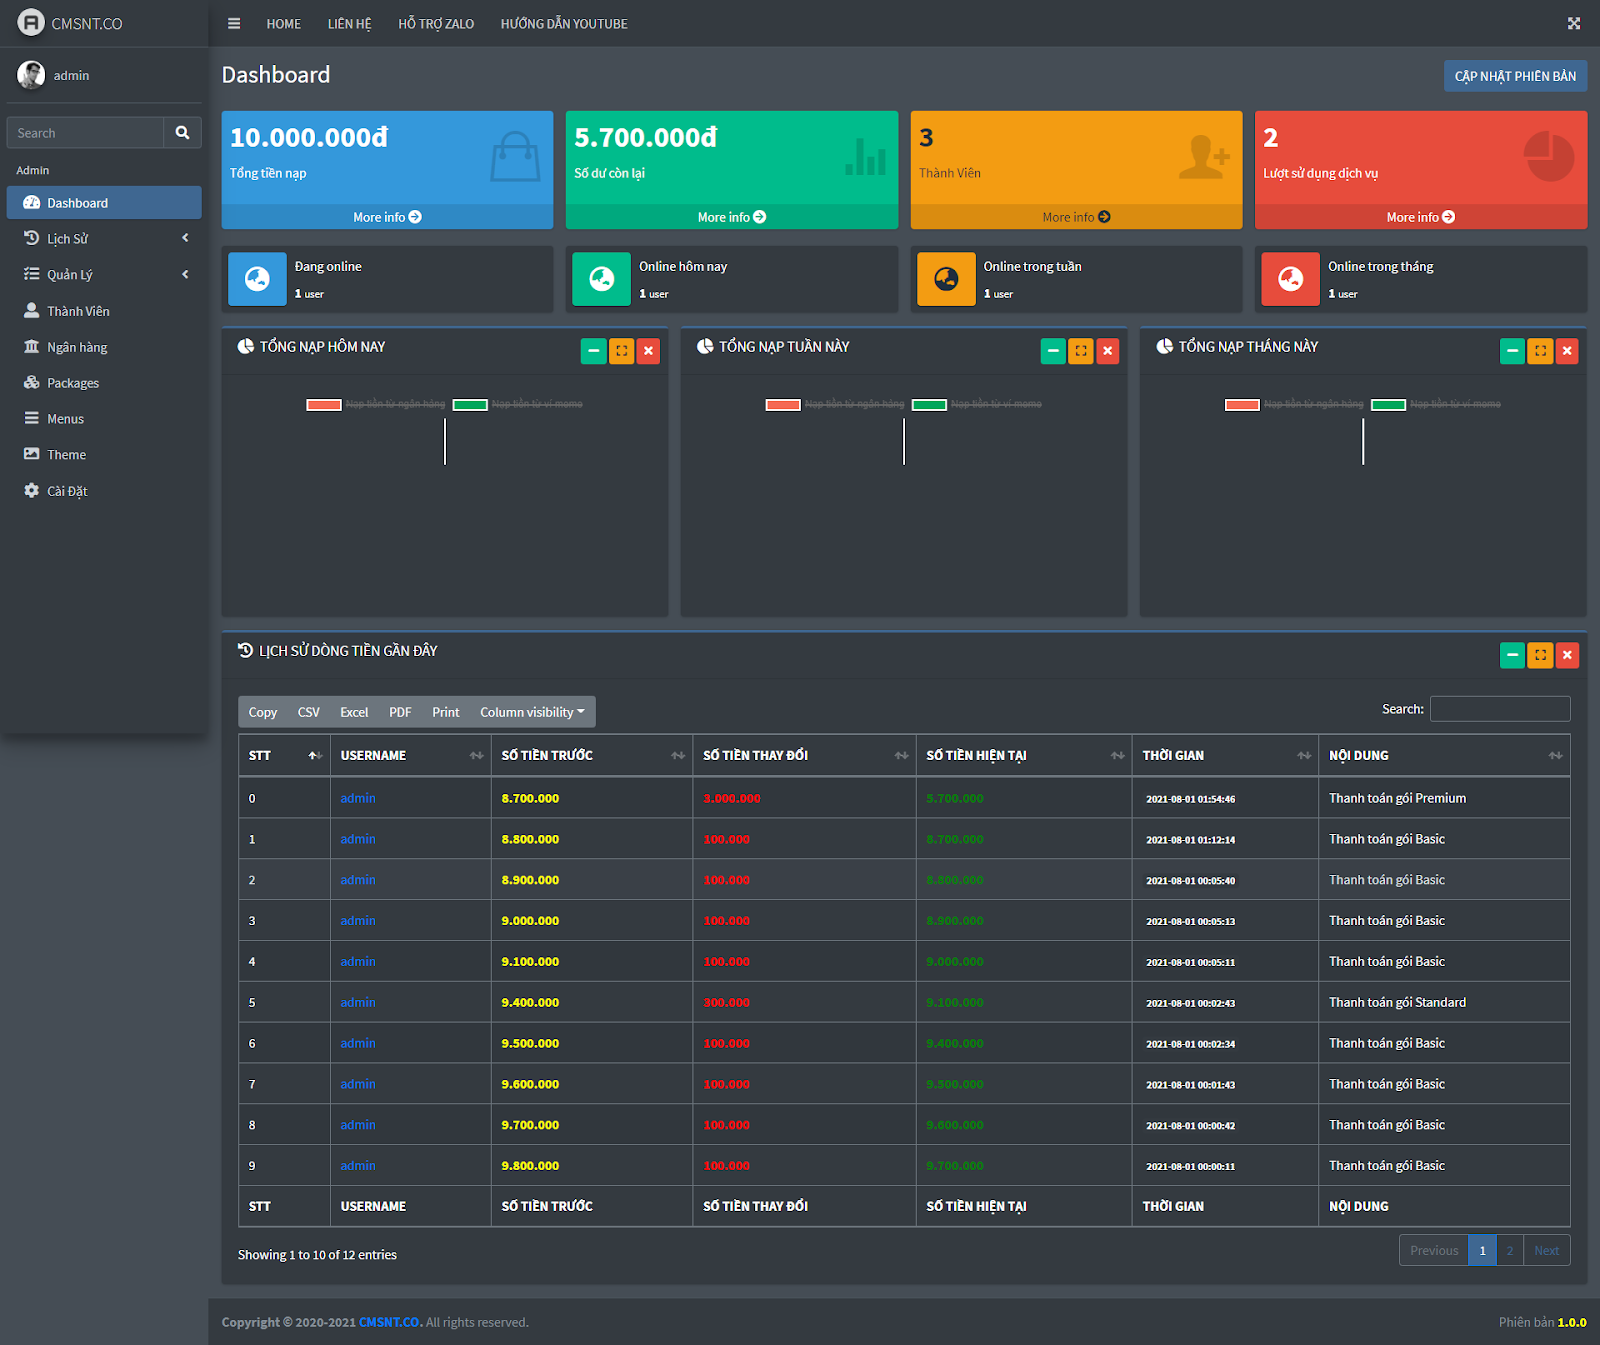This screenshot has height=1345, width=1600.
Task: Maximize the Tổng nạp tháng này card
Action: point(1541,351)
